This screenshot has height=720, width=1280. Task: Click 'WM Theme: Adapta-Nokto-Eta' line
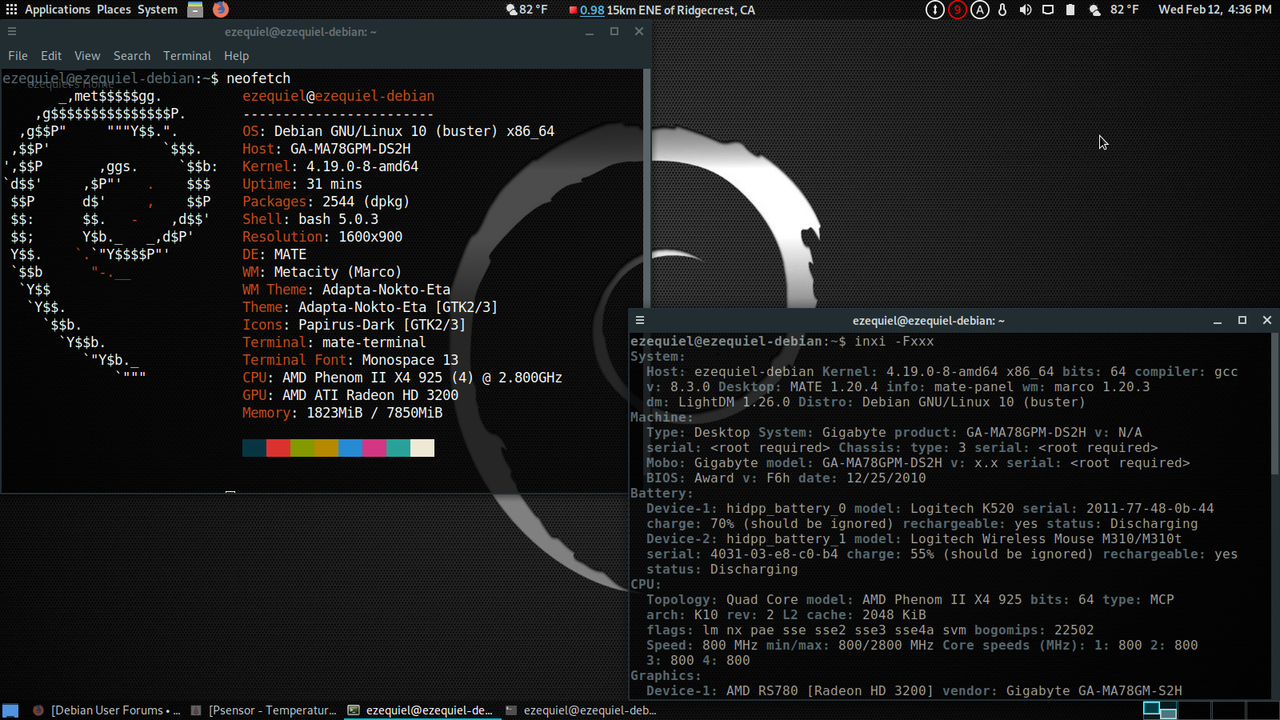[346, 289]
